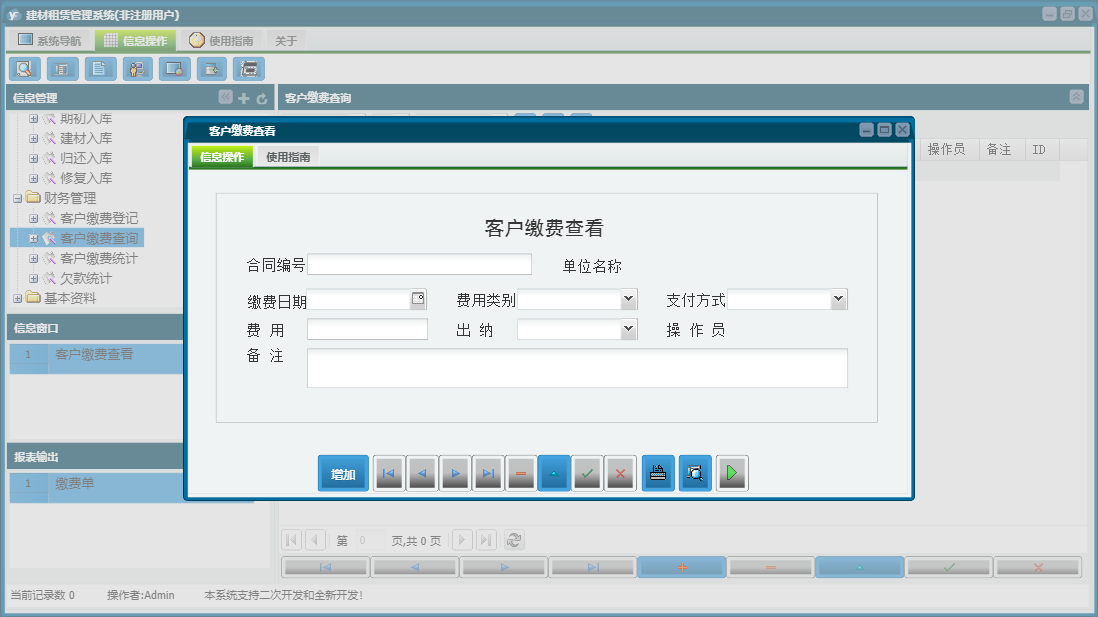The width and height of the screenshot is (1098, 617).
Task: Click the red X cancel button in dialog
Action: (x=620, y=473)
